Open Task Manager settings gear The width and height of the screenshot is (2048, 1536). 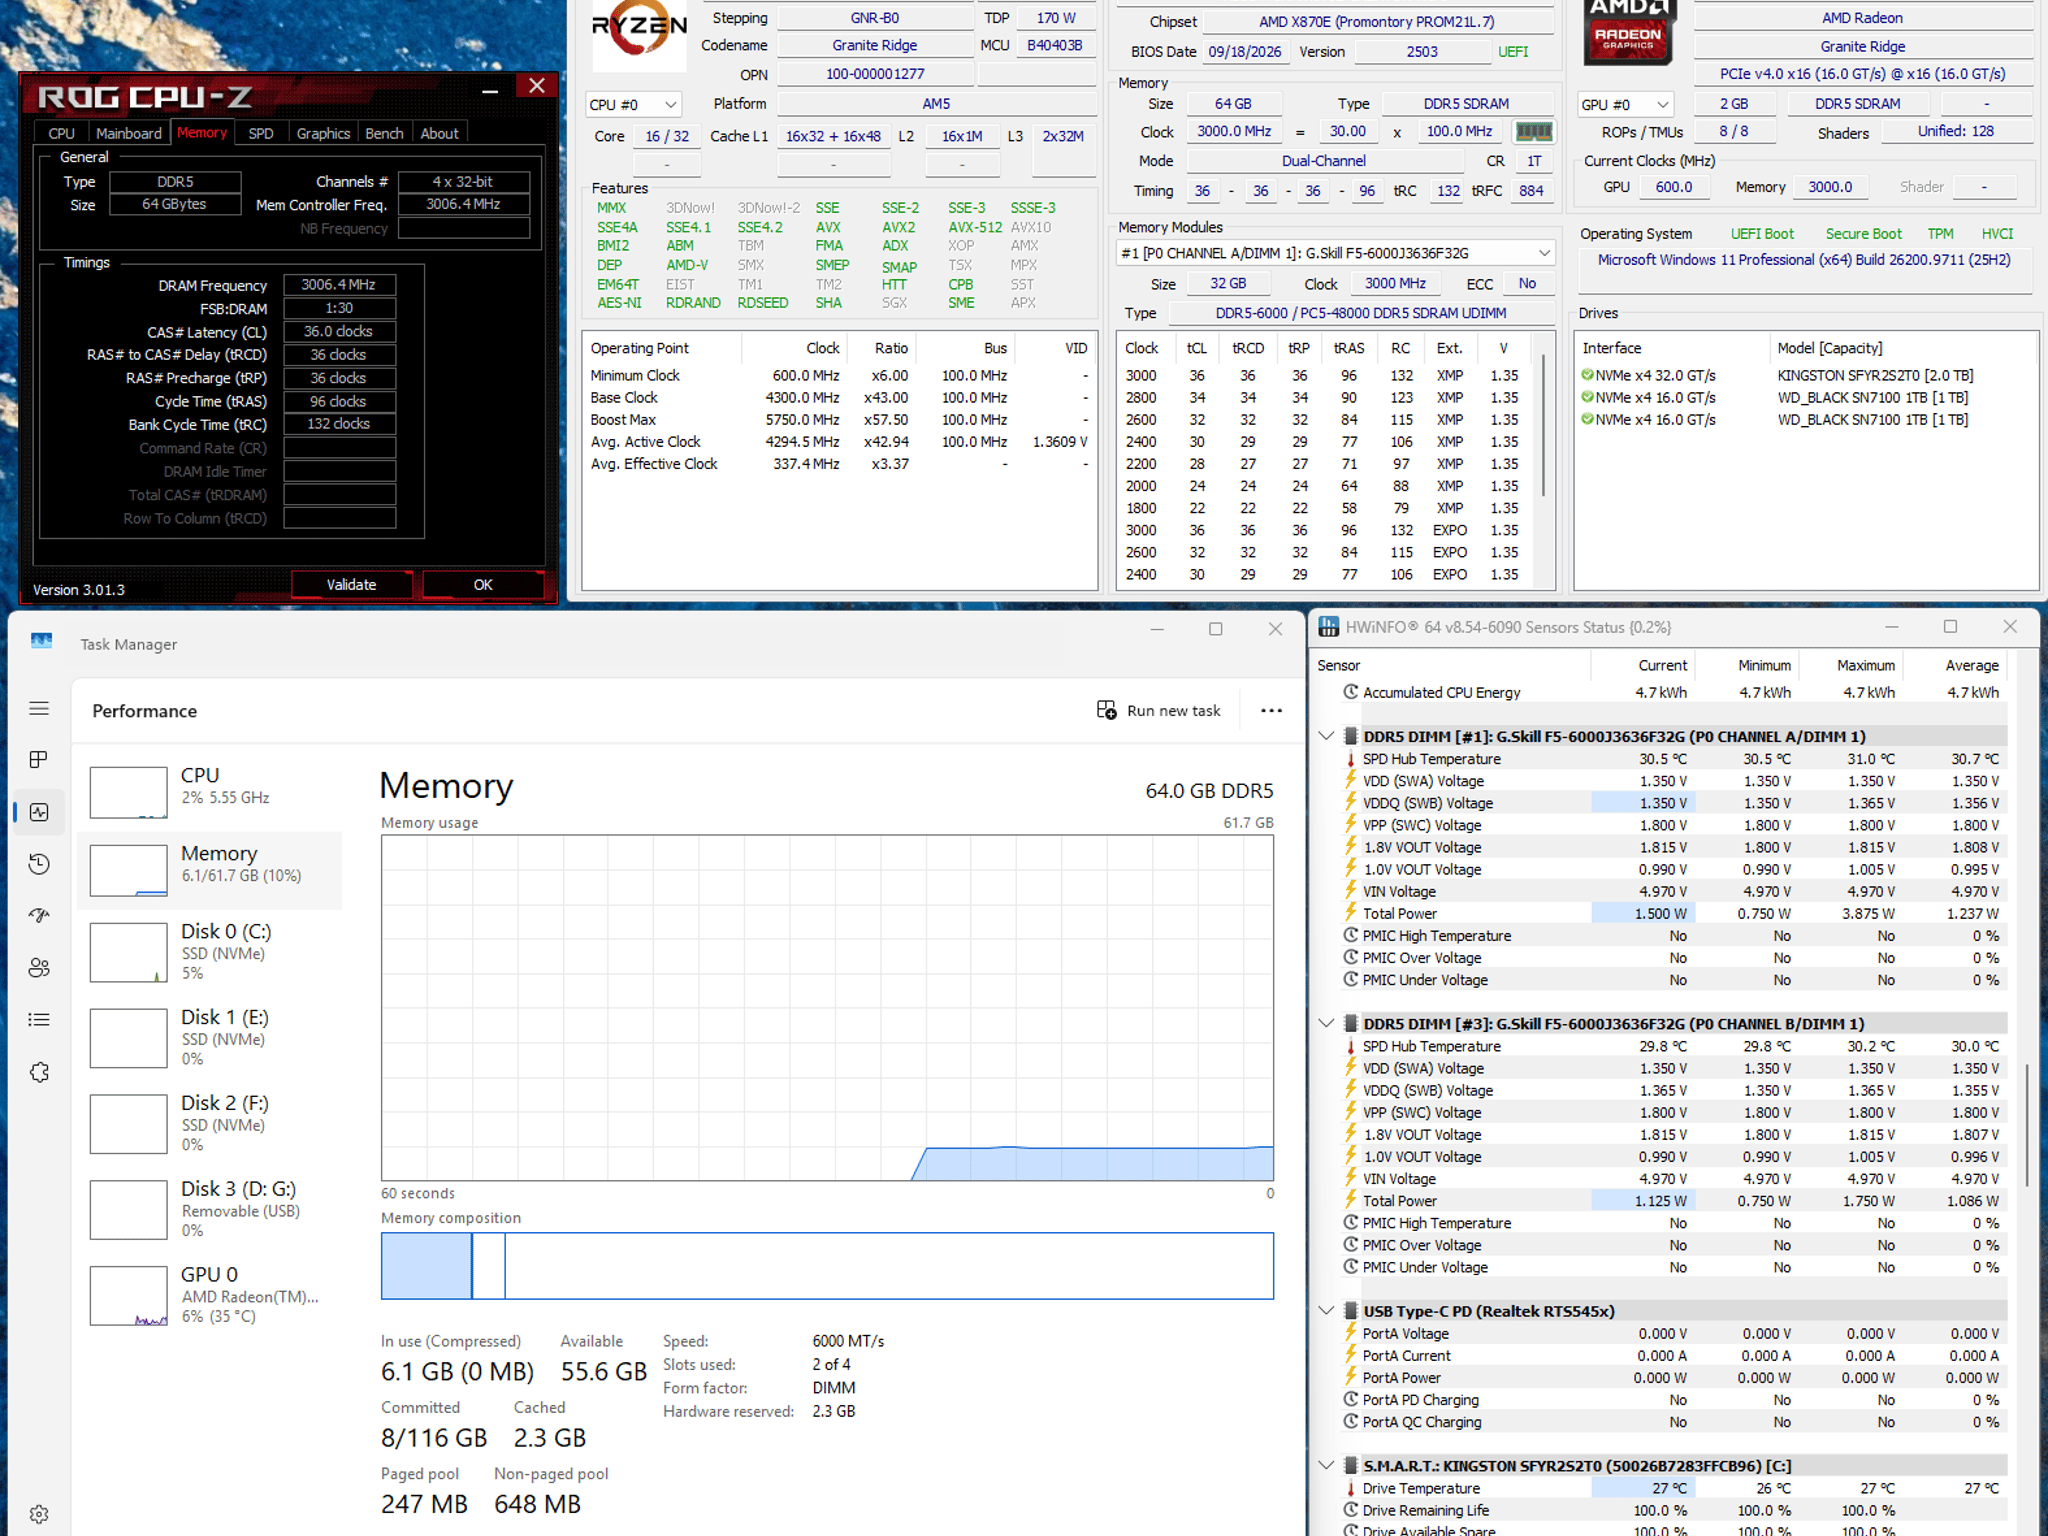pyautogui.click(x=39, y=1514)
